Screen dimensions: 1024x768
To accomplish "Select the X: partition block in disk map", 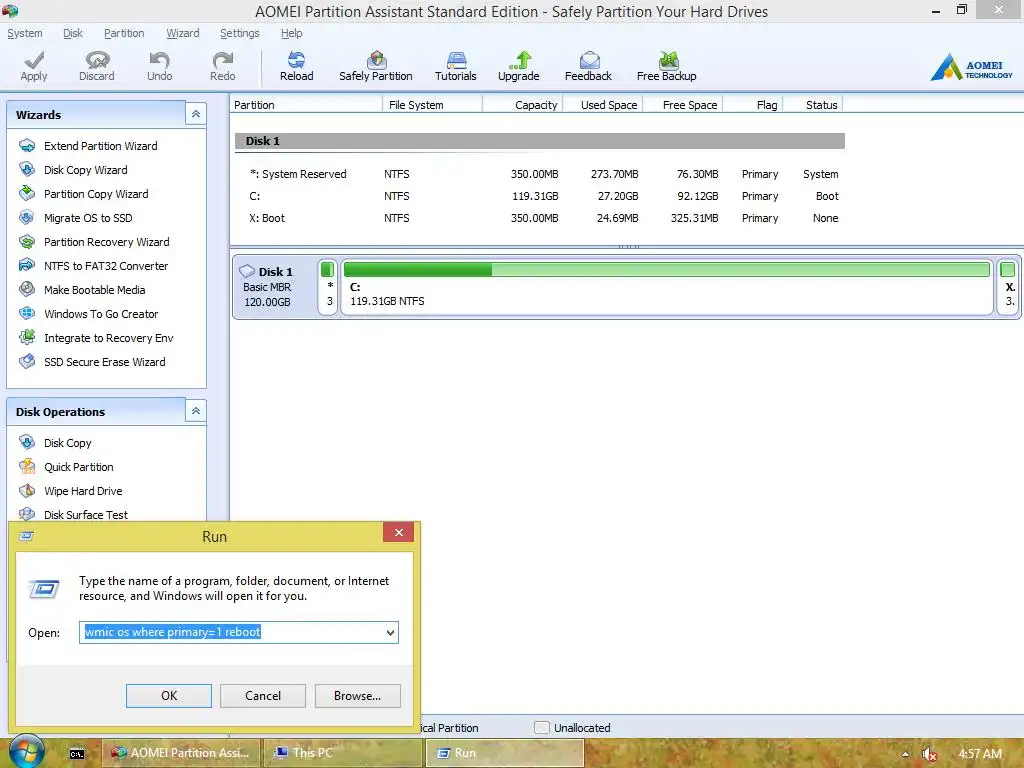I will coord(1008,287).
